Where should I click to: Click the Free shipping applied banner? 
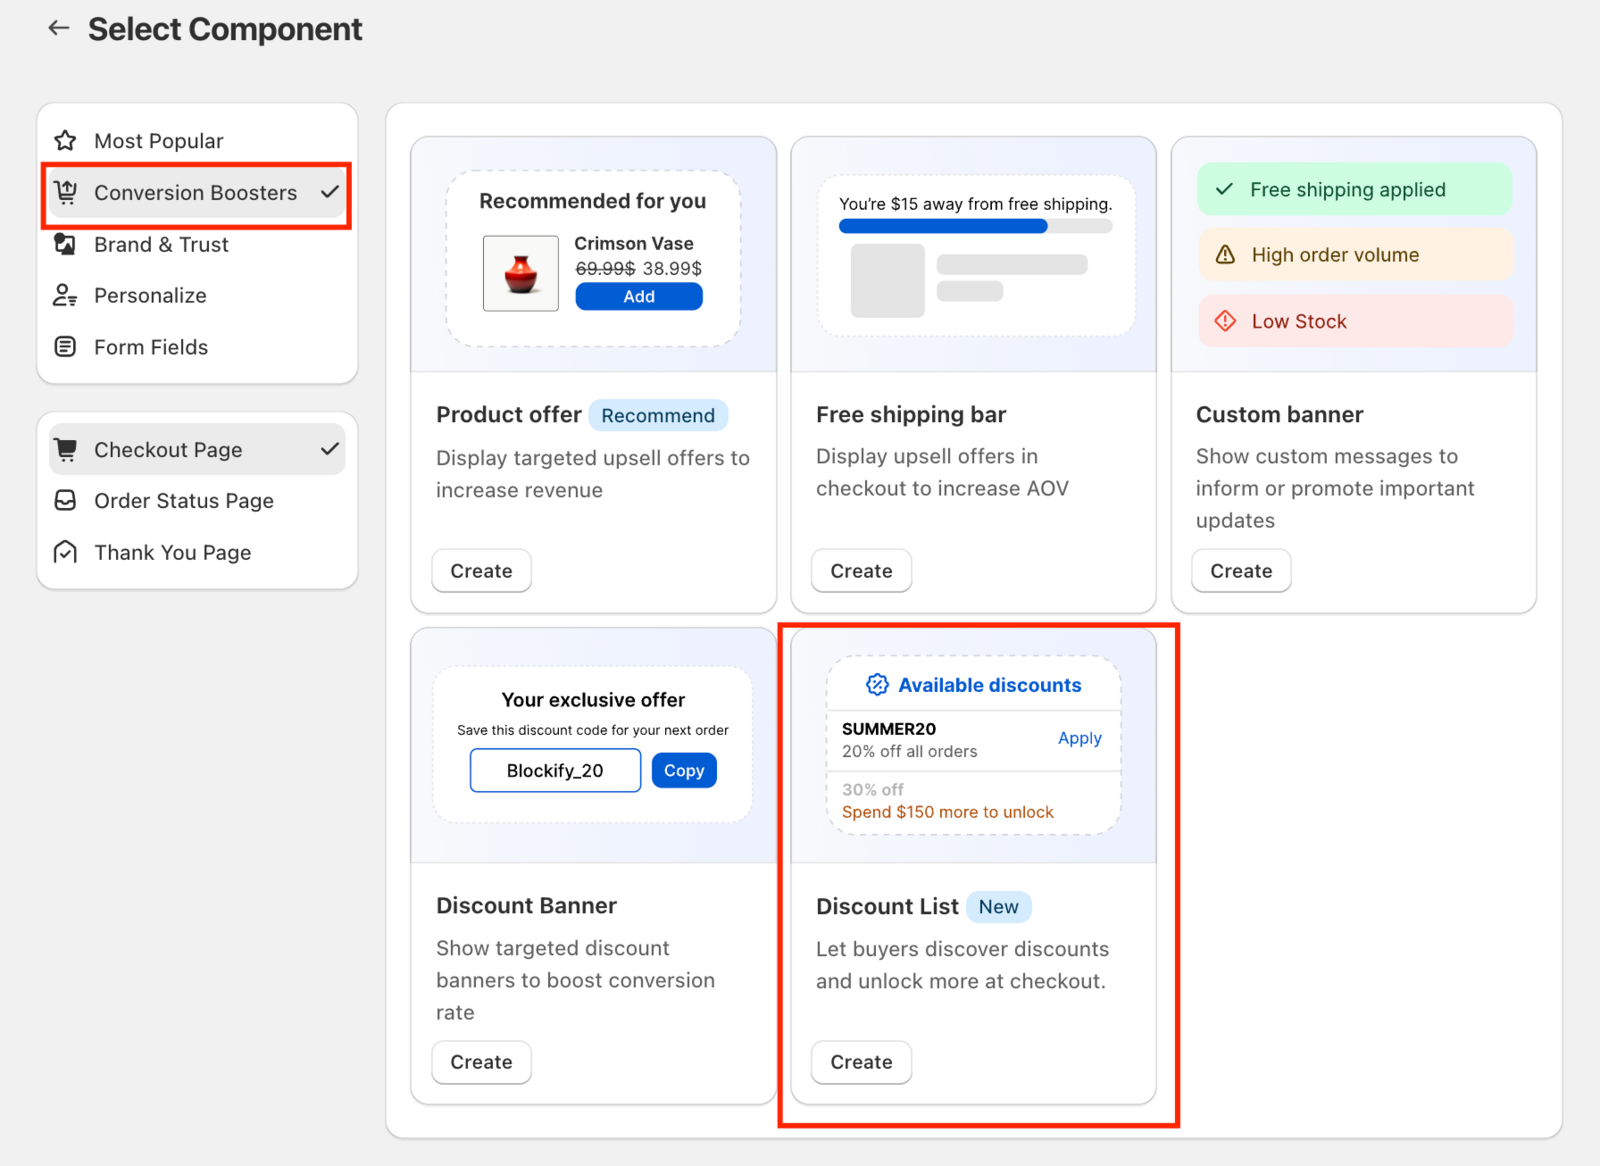(1354, 189)
